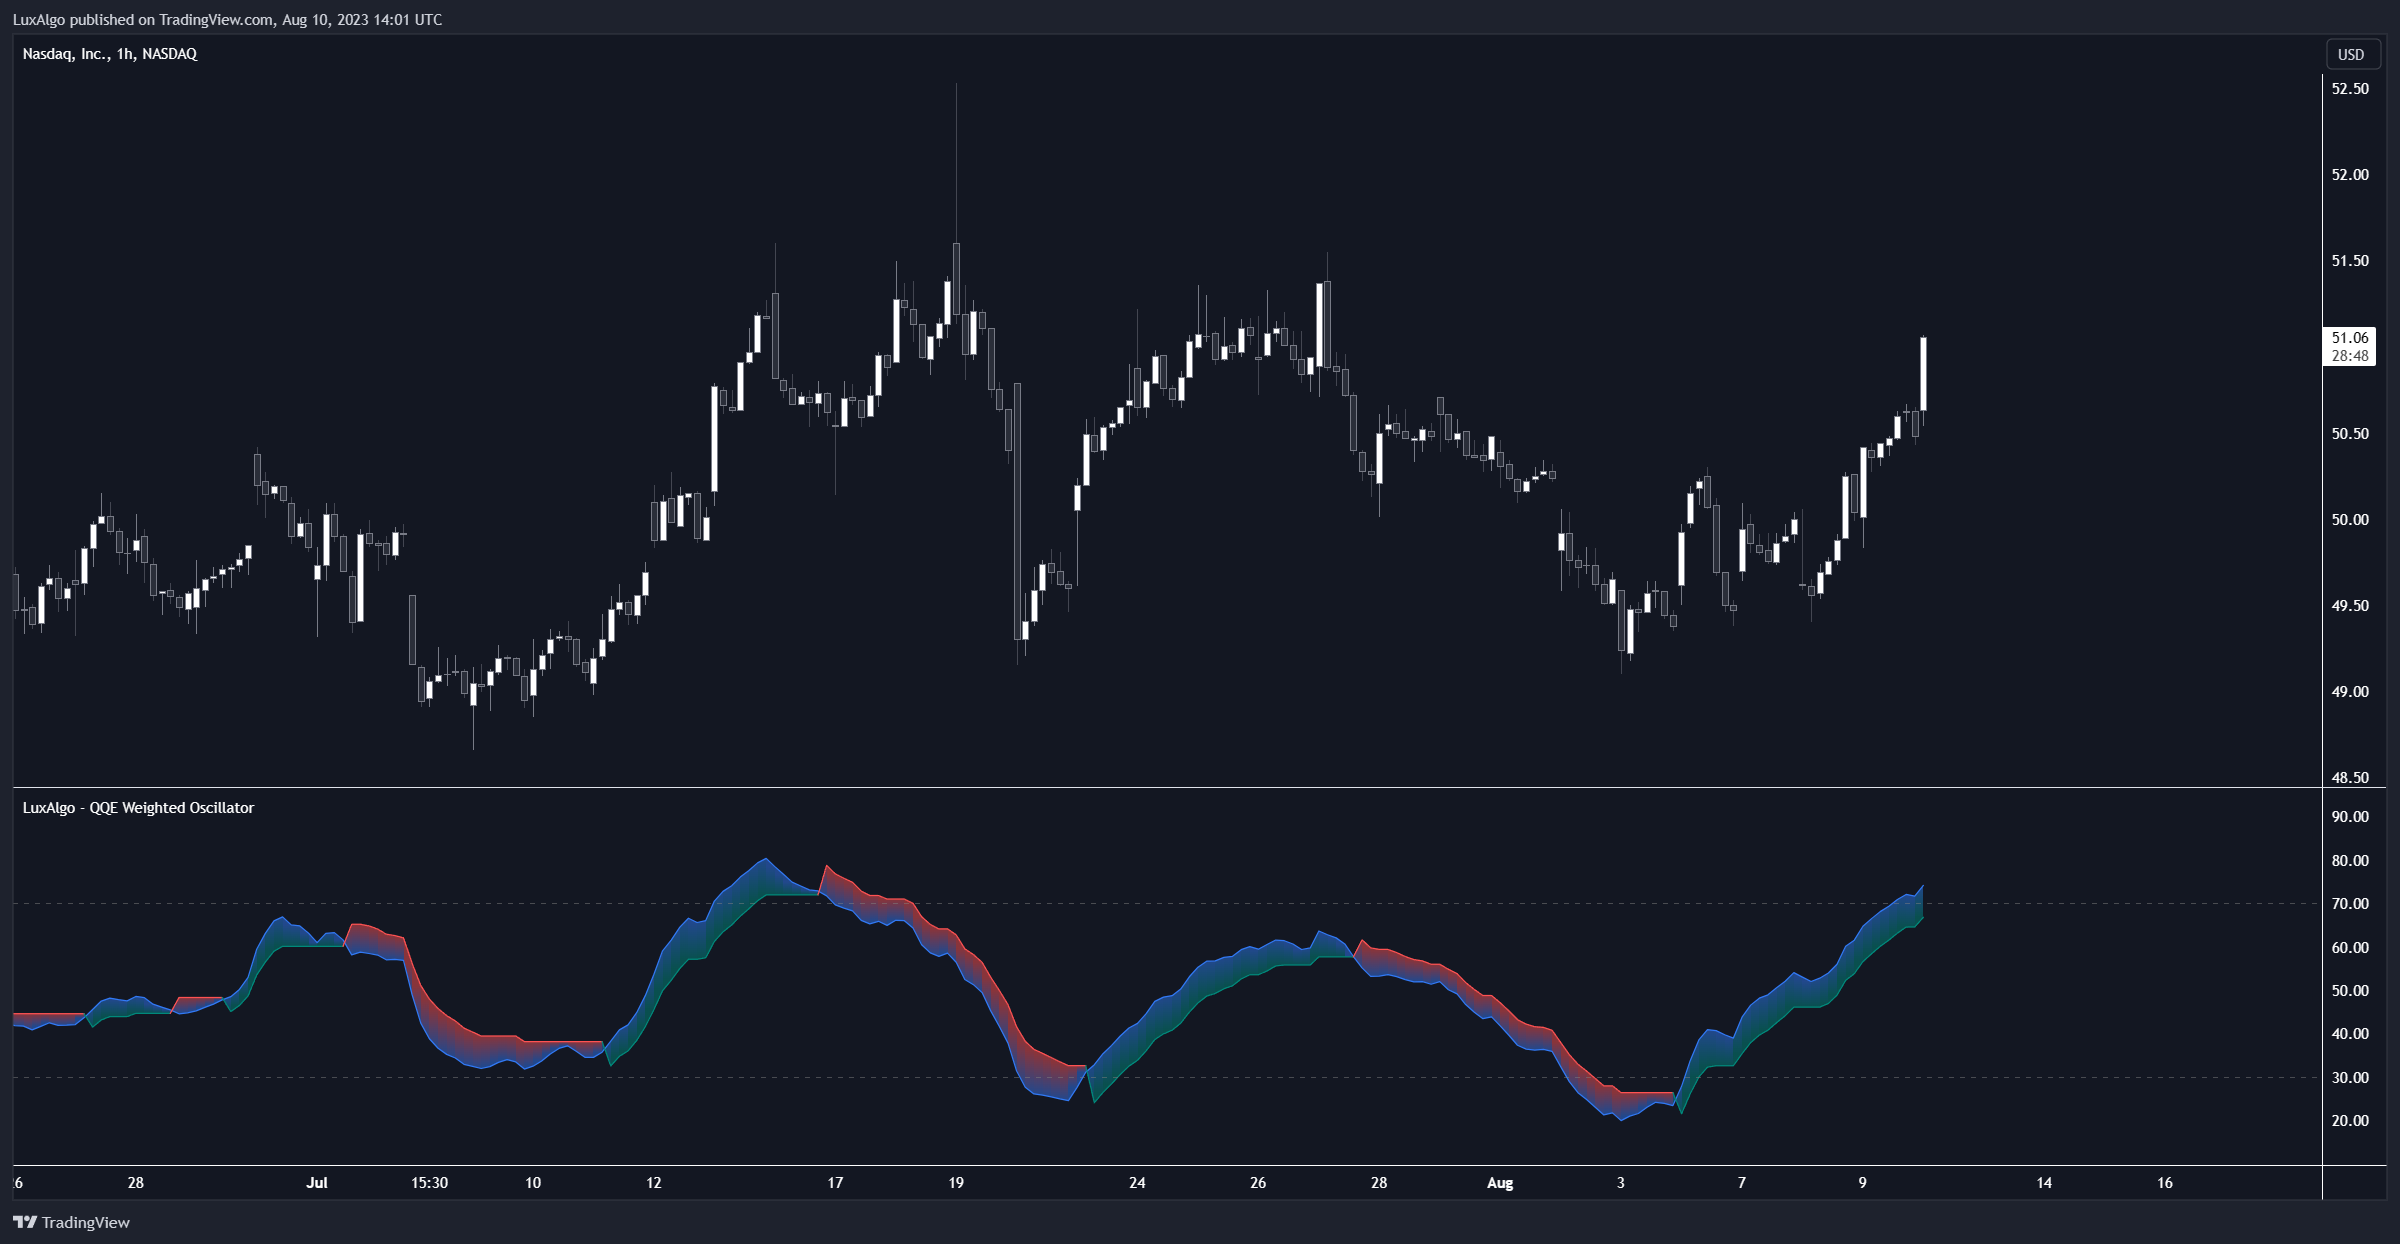Click the 50.00 price axis label
The height and width of the screenshot is (1244, 2400).
pos(2350,520)
